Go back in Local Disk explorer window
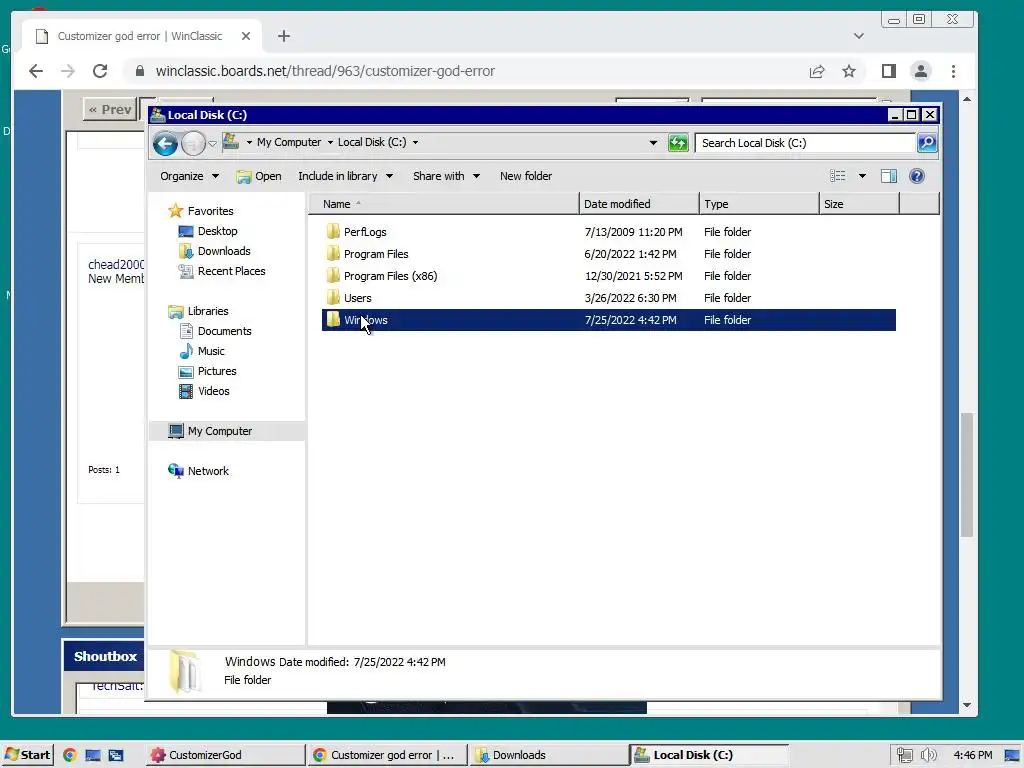The height and width of the screenshot is (768, 1024). pyautogui.click(x=165, y=143)
